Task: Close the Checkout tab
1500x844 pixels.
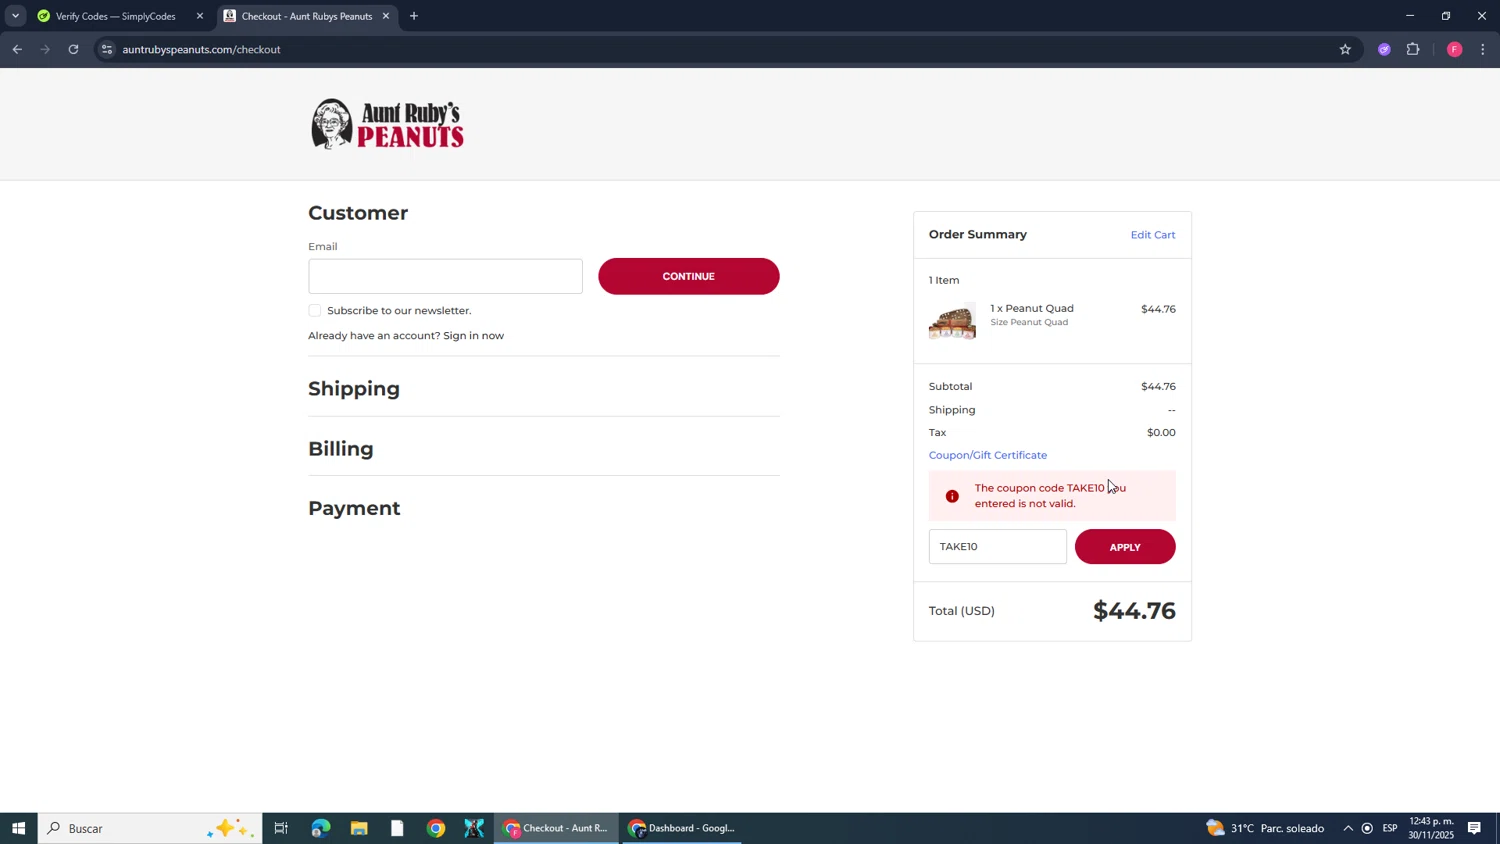Action: click(x=385, y=16)
